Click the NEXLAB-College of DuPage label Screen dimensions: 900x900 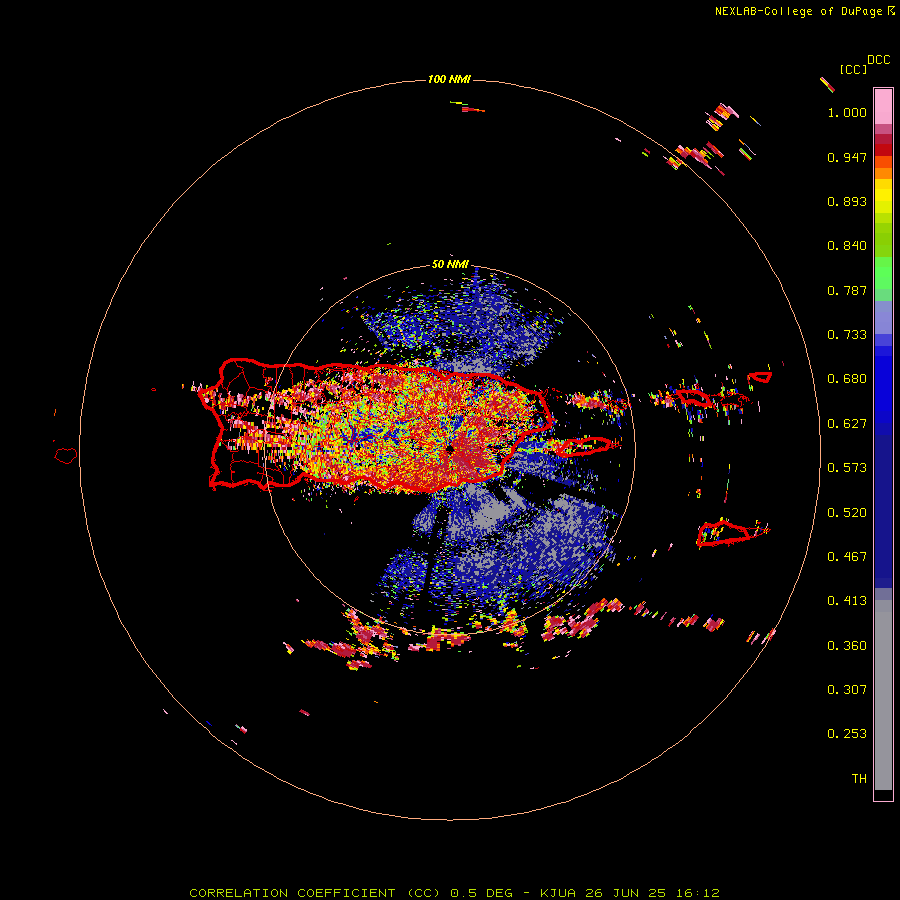click(x=804, y=11)
